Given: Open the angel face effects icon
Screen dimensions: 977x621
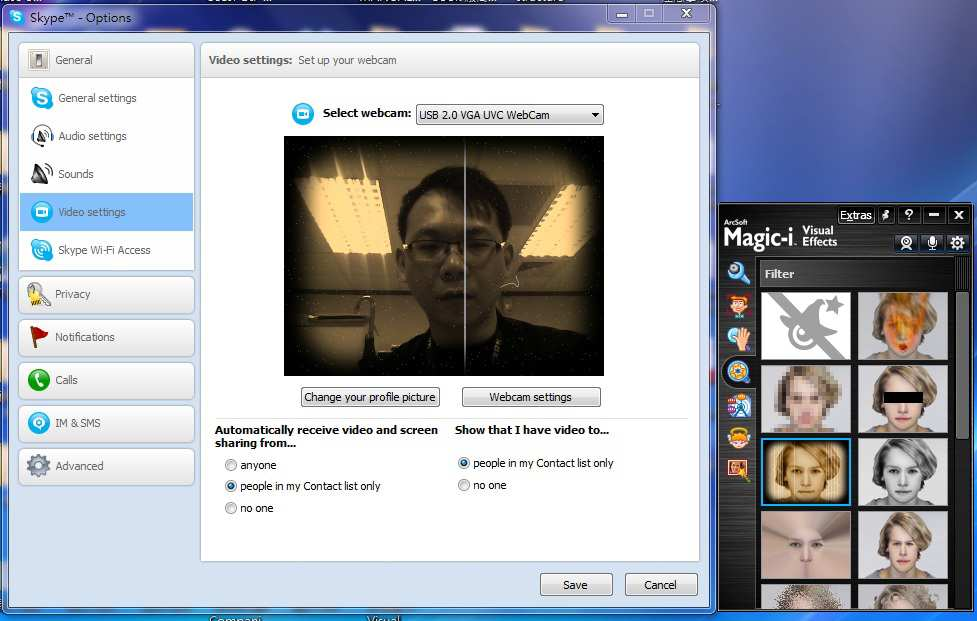Looking at the screenshot, I should click(x=739, y=438).
